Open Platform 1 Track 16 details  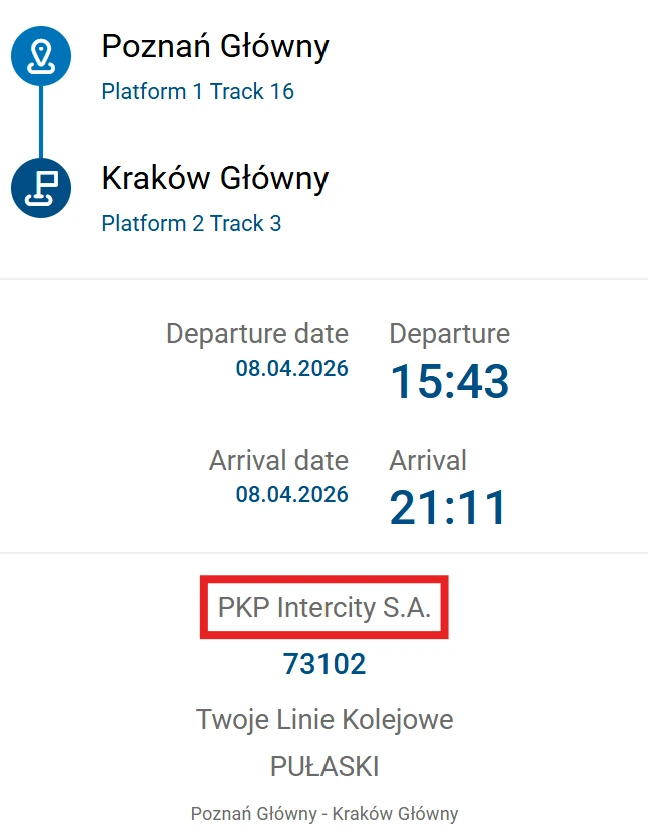198,92
